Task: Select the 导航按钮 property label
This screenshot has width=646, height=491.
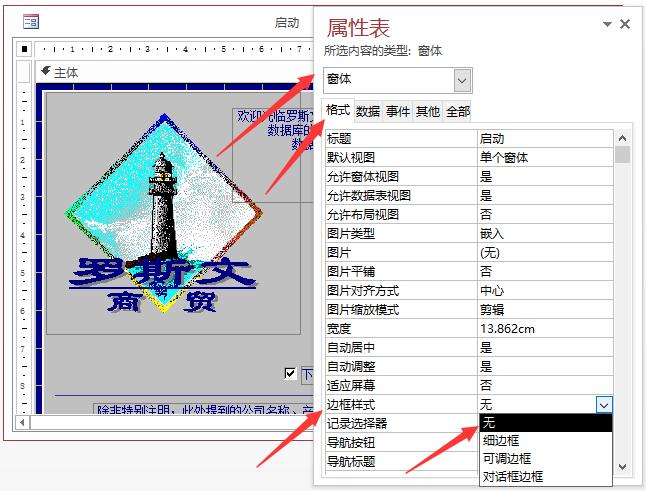Action: coord(351,443)
